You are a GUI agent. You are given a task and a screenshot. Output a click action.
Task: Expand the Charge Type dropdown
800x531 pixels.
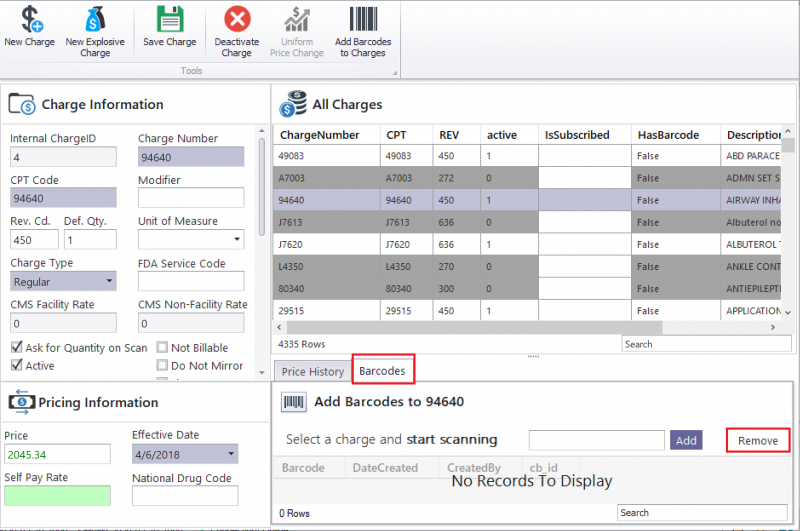point(109,282)
